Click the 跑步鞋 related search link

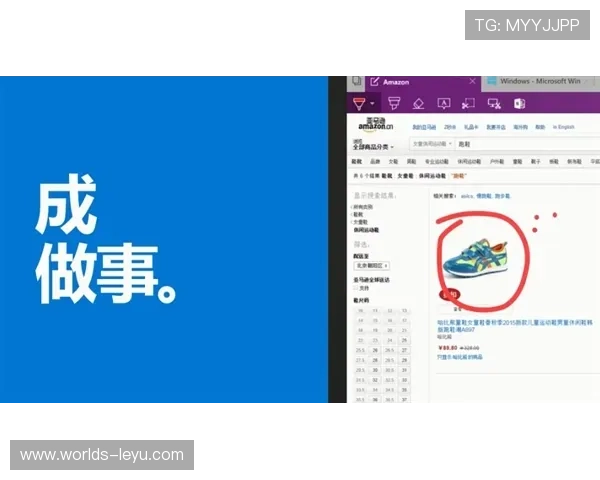click(502, 196)
